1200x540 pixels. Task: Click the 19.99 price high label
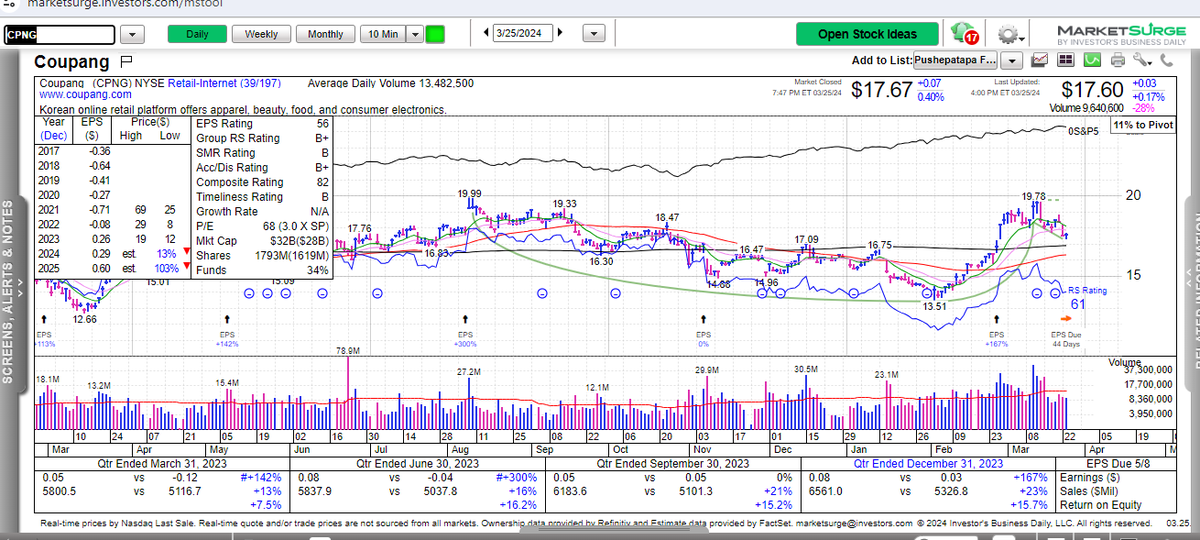[x=469, y=193]
